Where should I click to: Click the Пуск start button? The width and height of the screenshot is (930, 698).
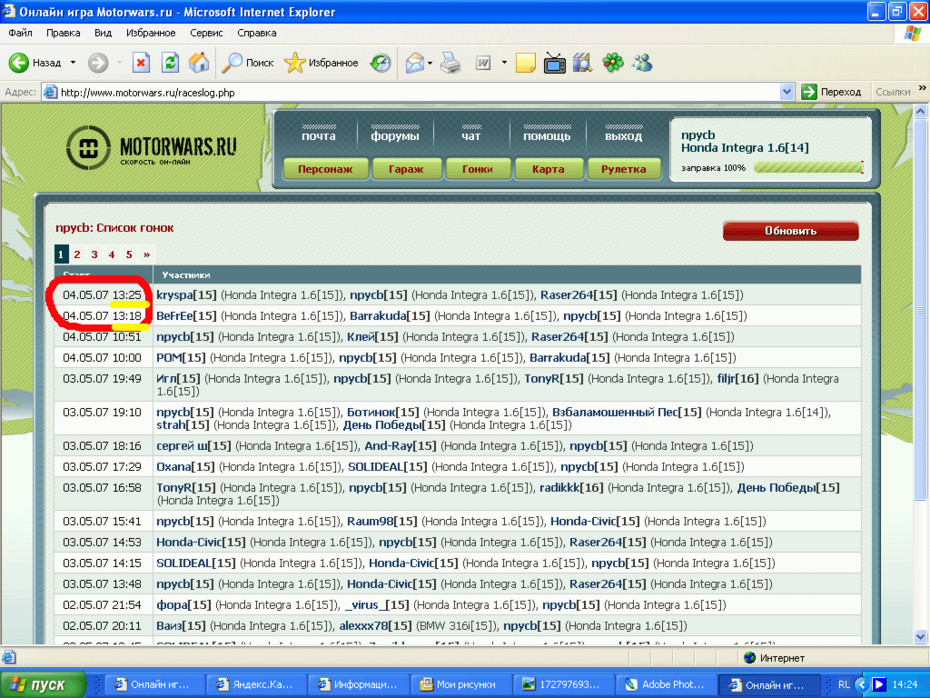coord(37,685)
